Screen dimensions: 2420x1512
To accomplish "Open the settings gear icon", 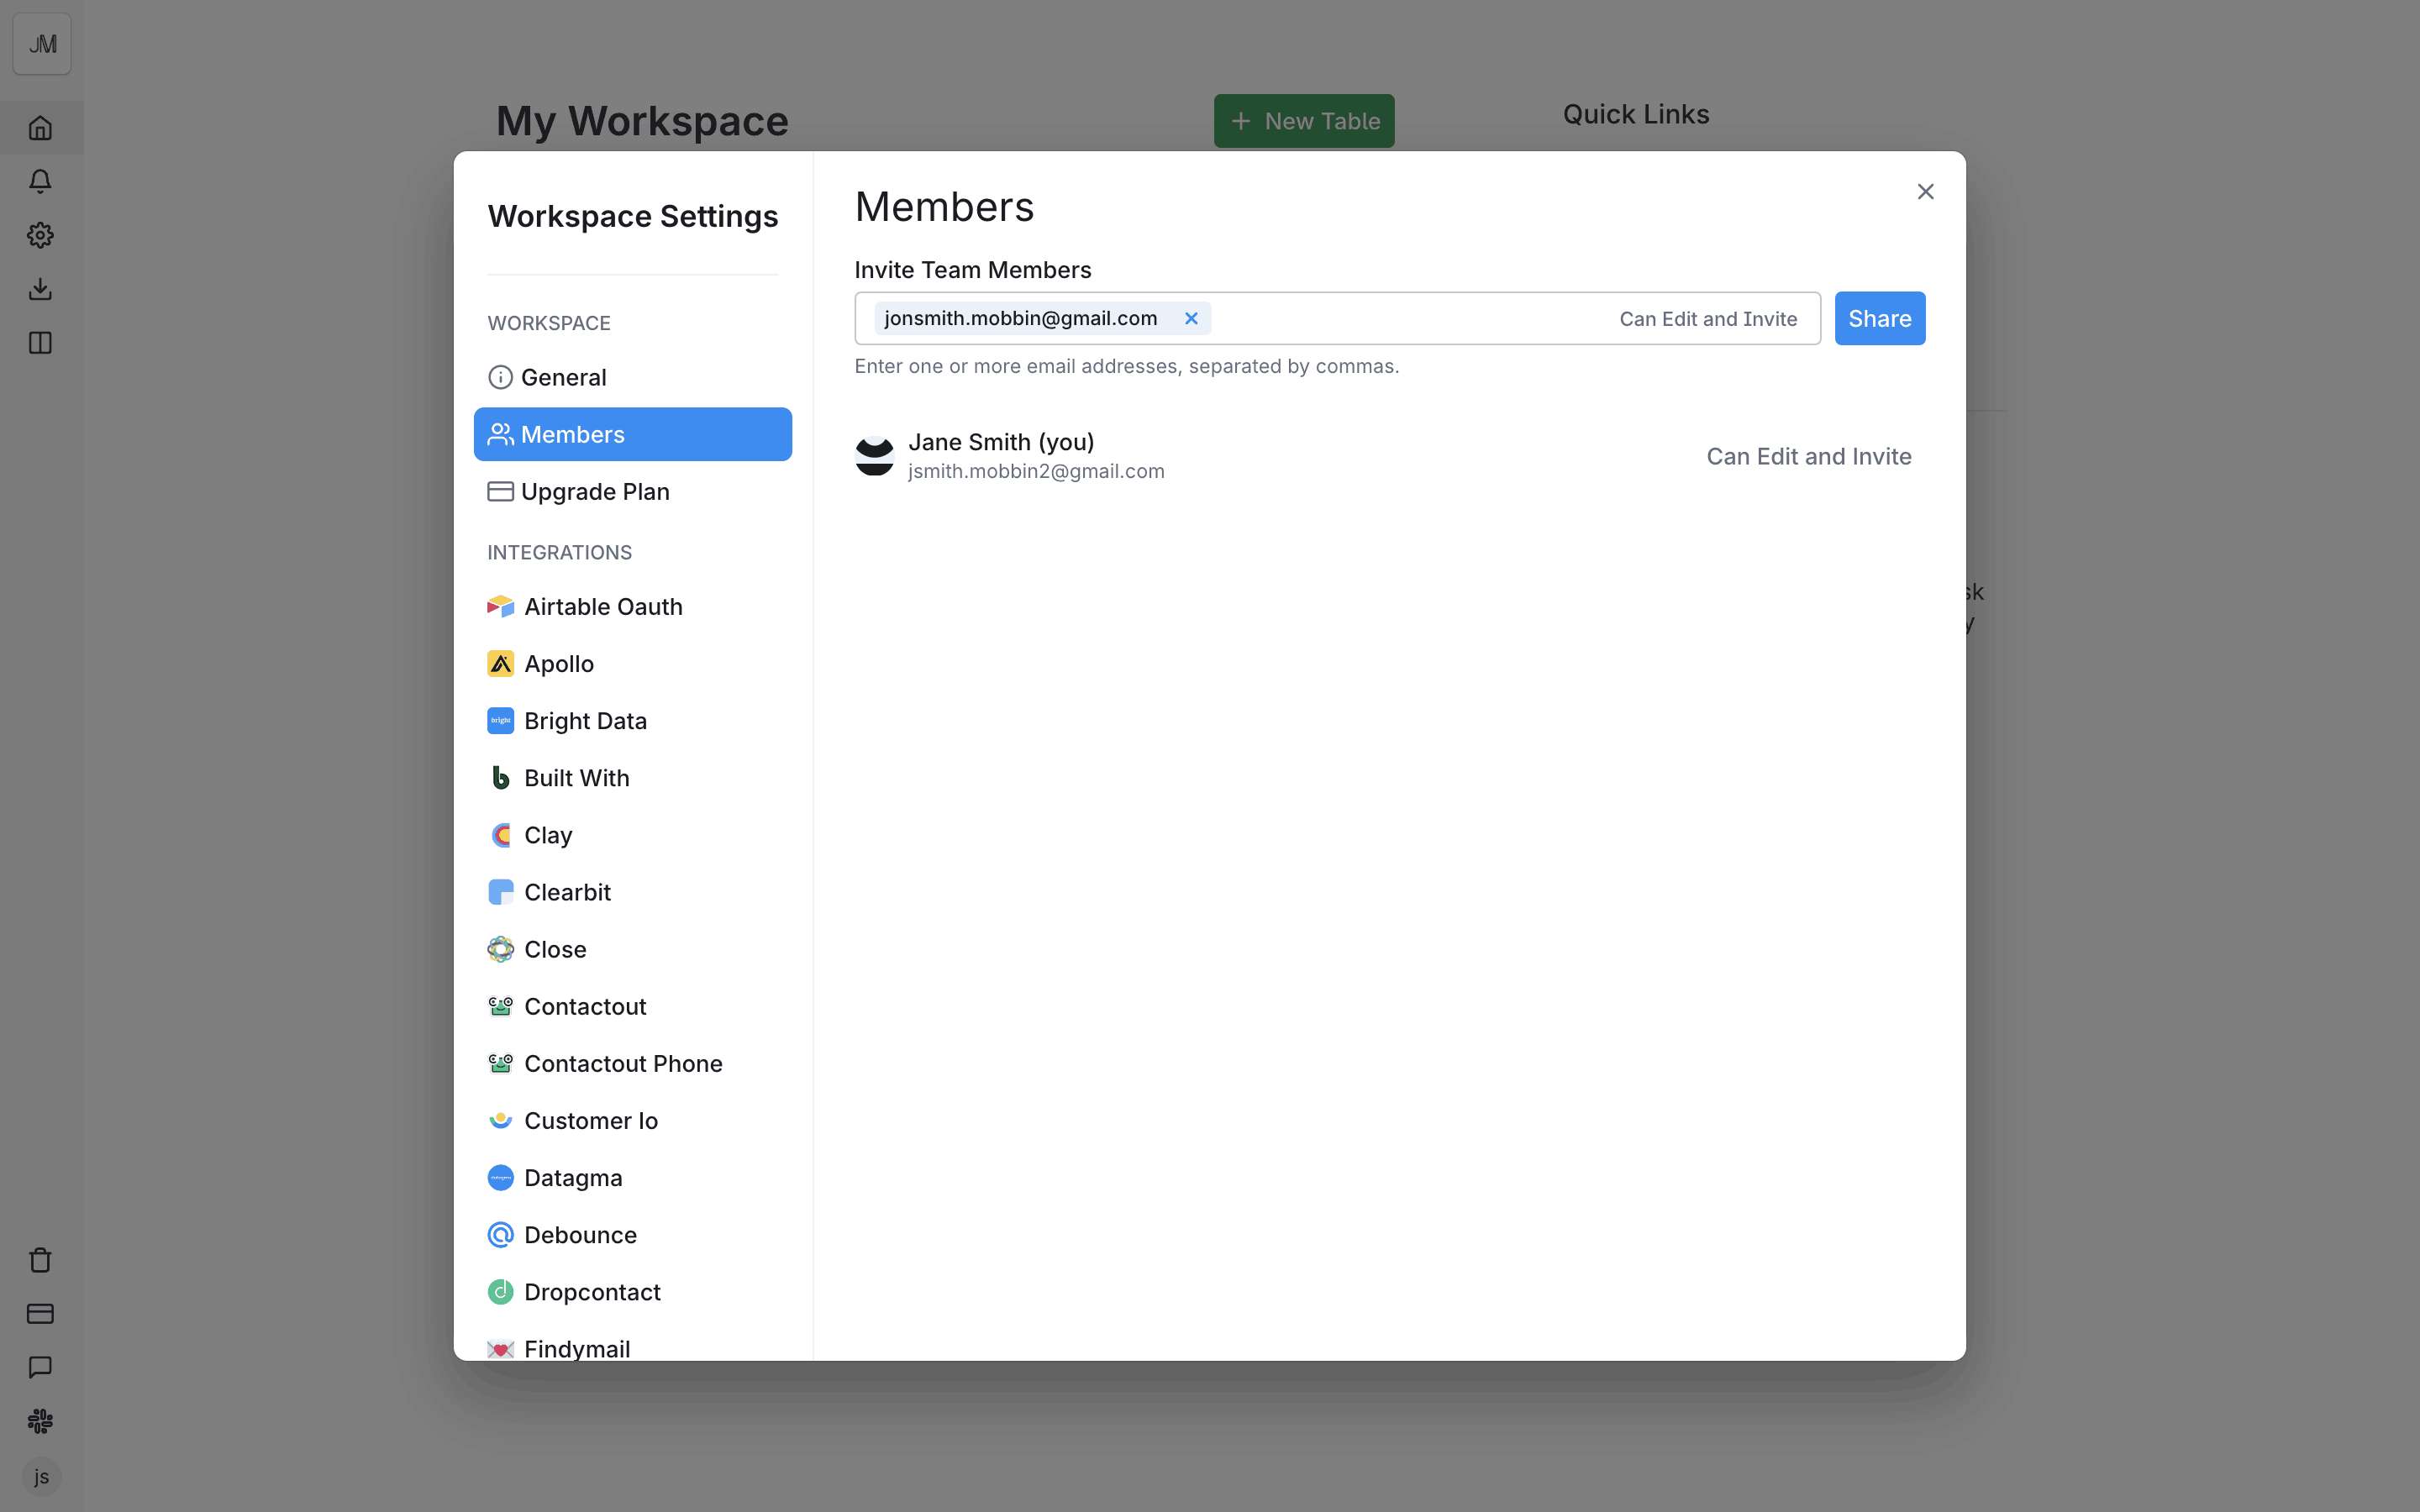I will point(40,235).
